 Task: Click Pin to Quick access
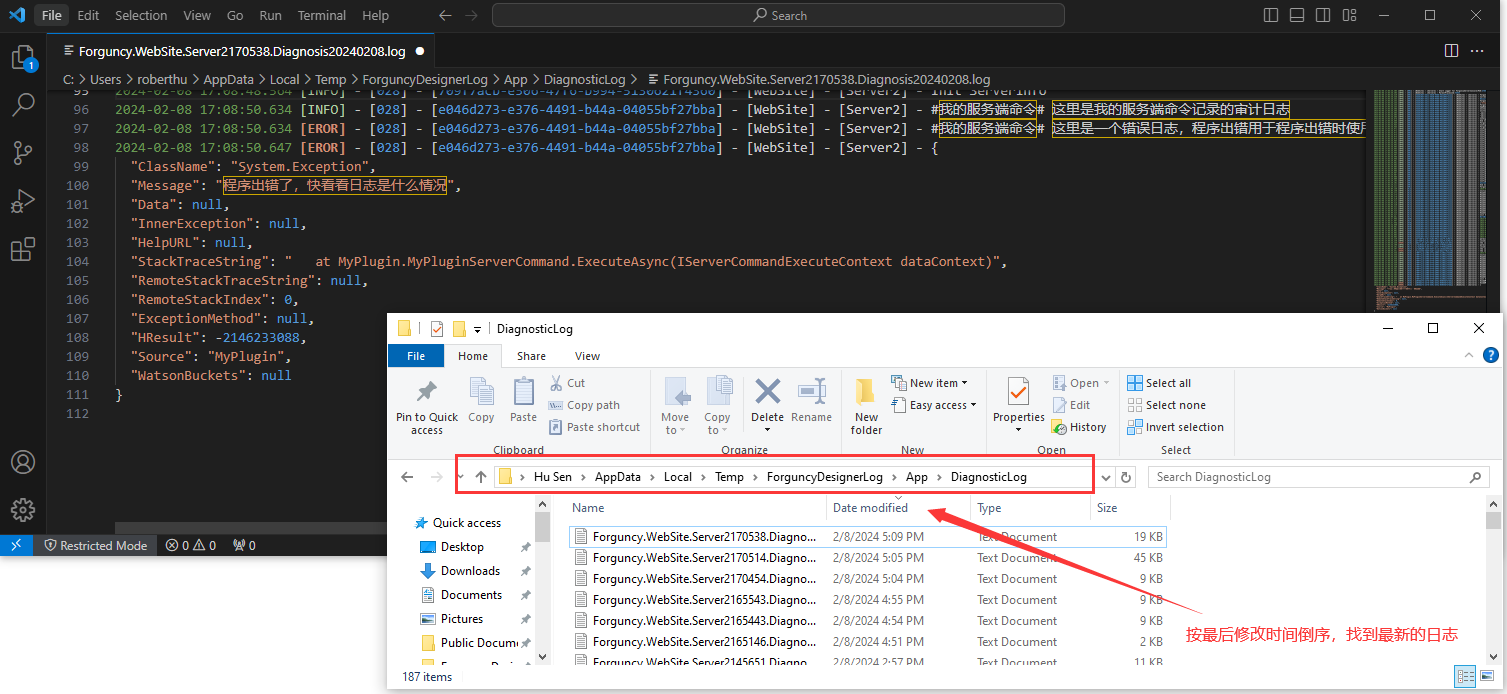tap(427, 407)
